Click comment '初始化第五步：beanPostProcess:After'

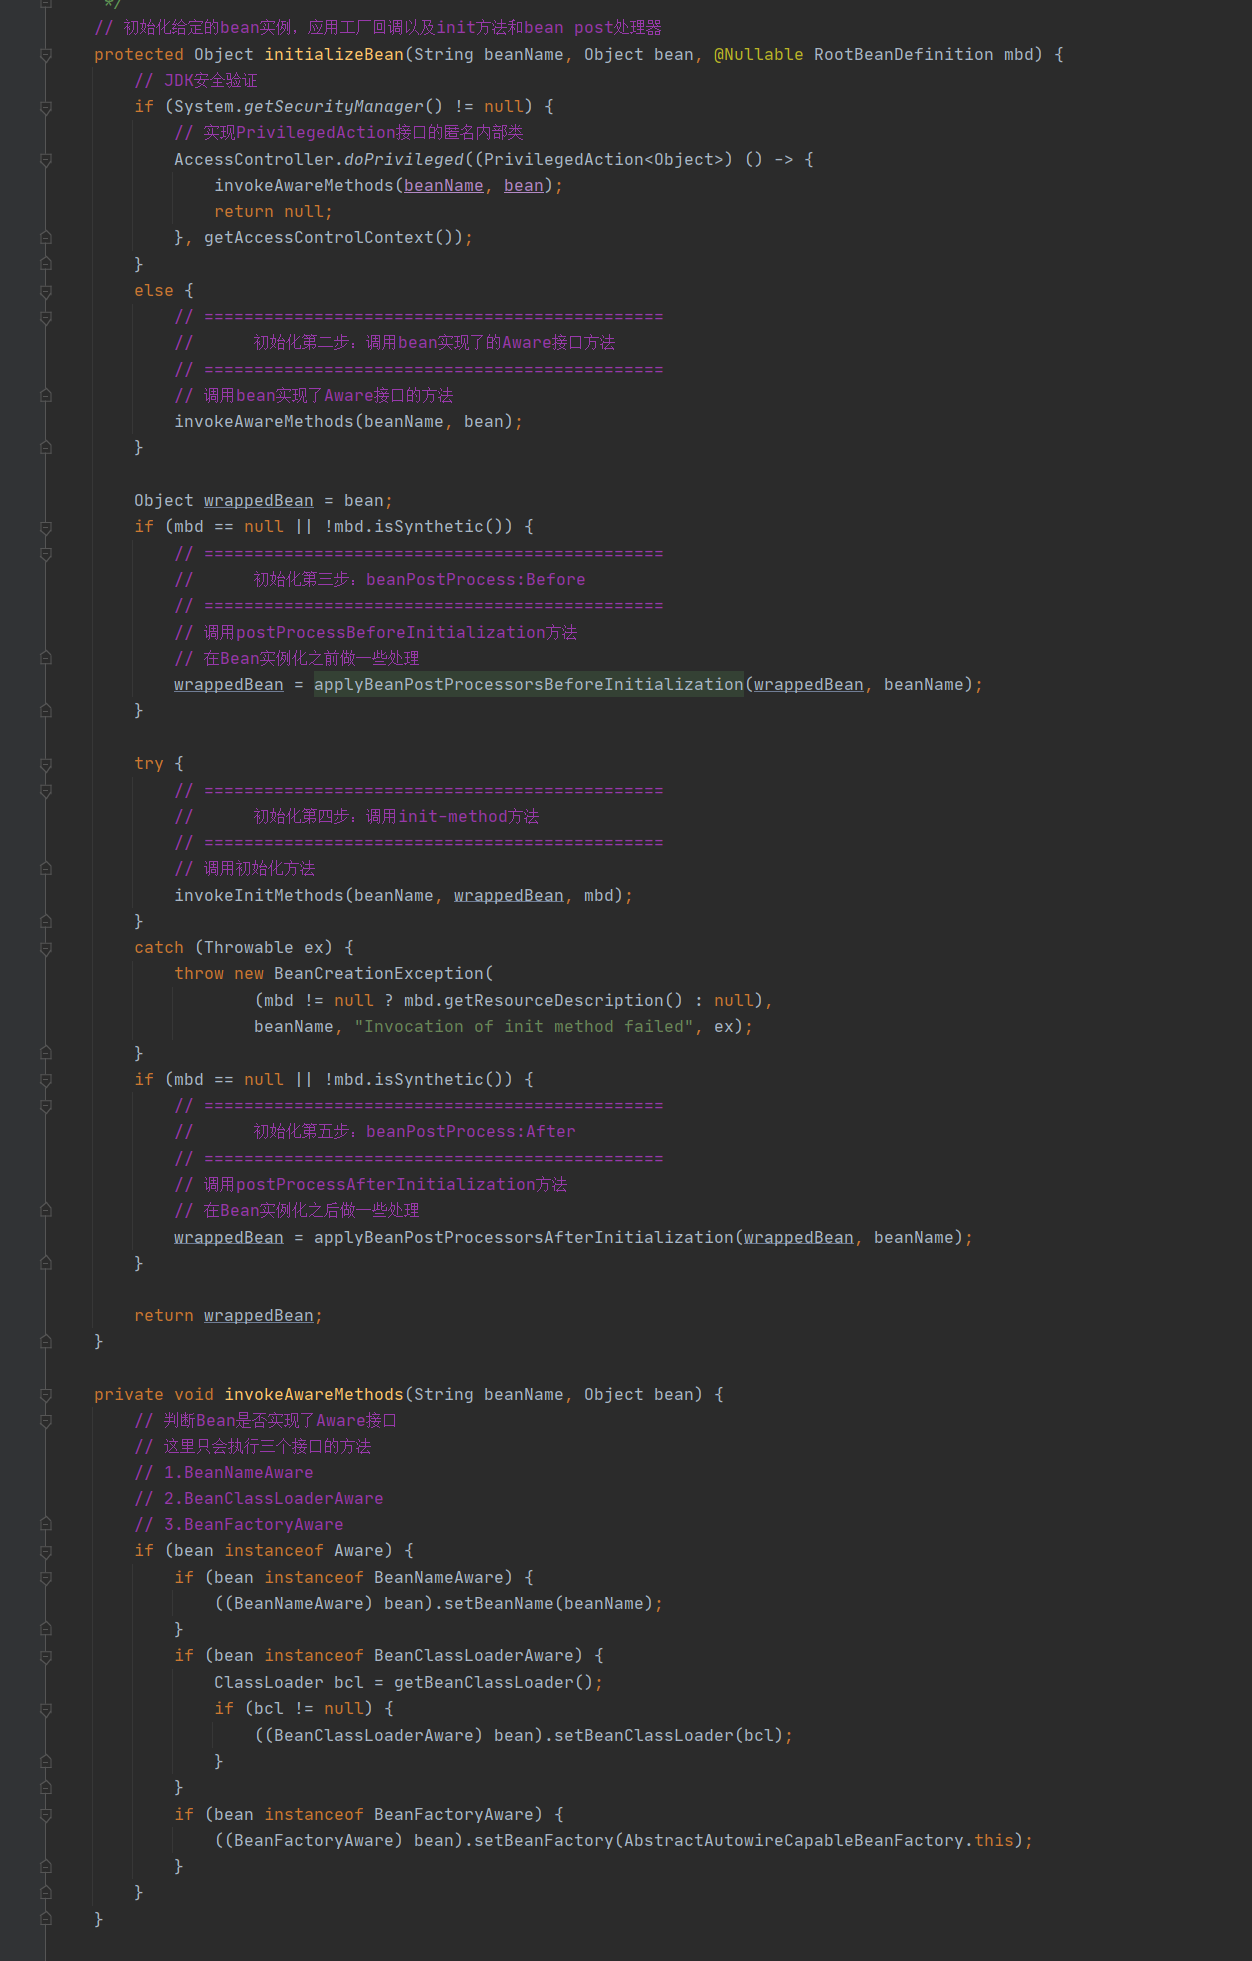414,1132
